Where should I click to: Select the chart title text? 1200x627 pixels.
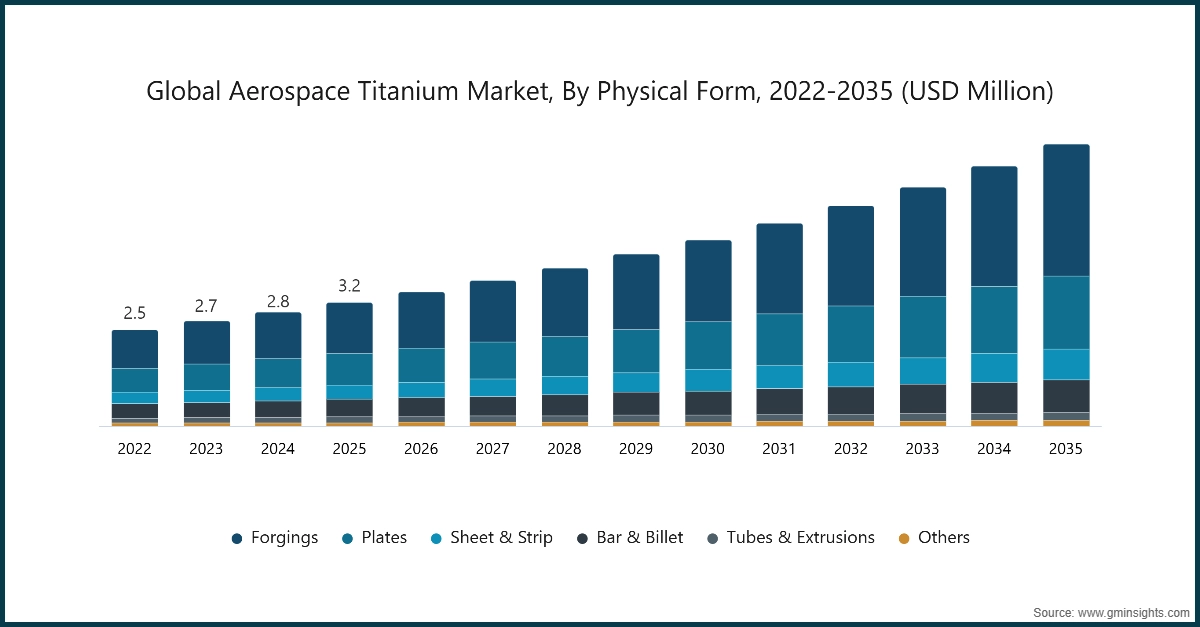point(600,92)
